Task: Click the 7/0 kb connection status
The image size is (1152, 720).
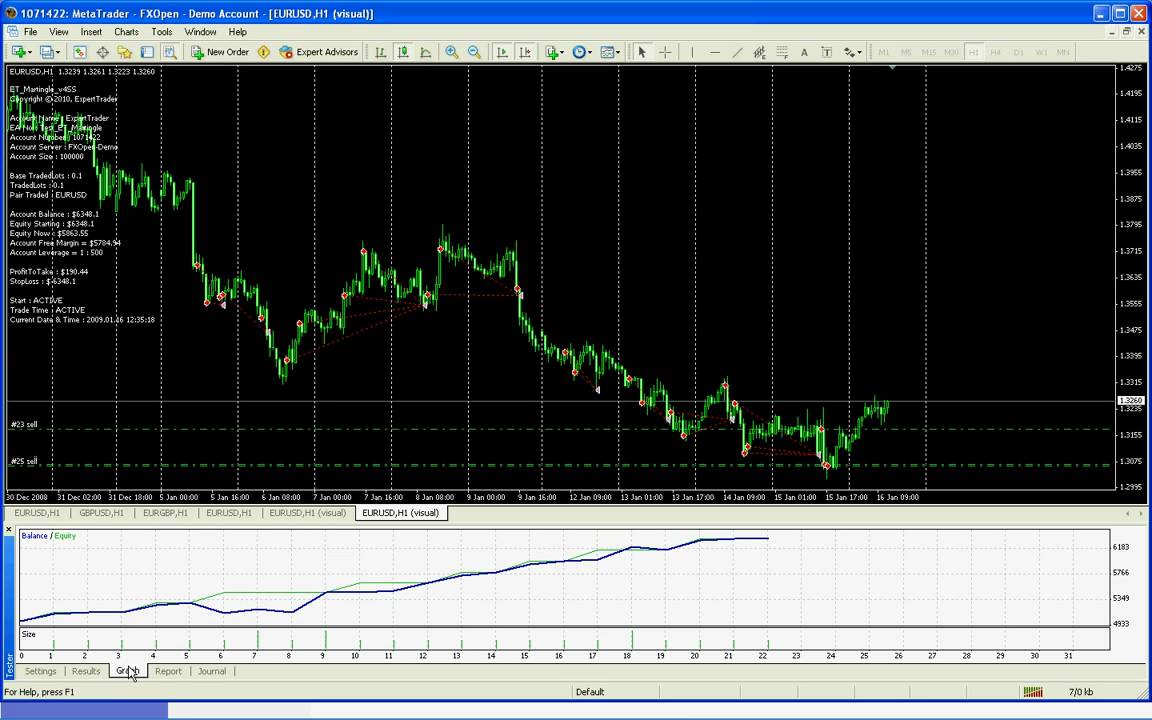Action: [x=1081, y=692]
